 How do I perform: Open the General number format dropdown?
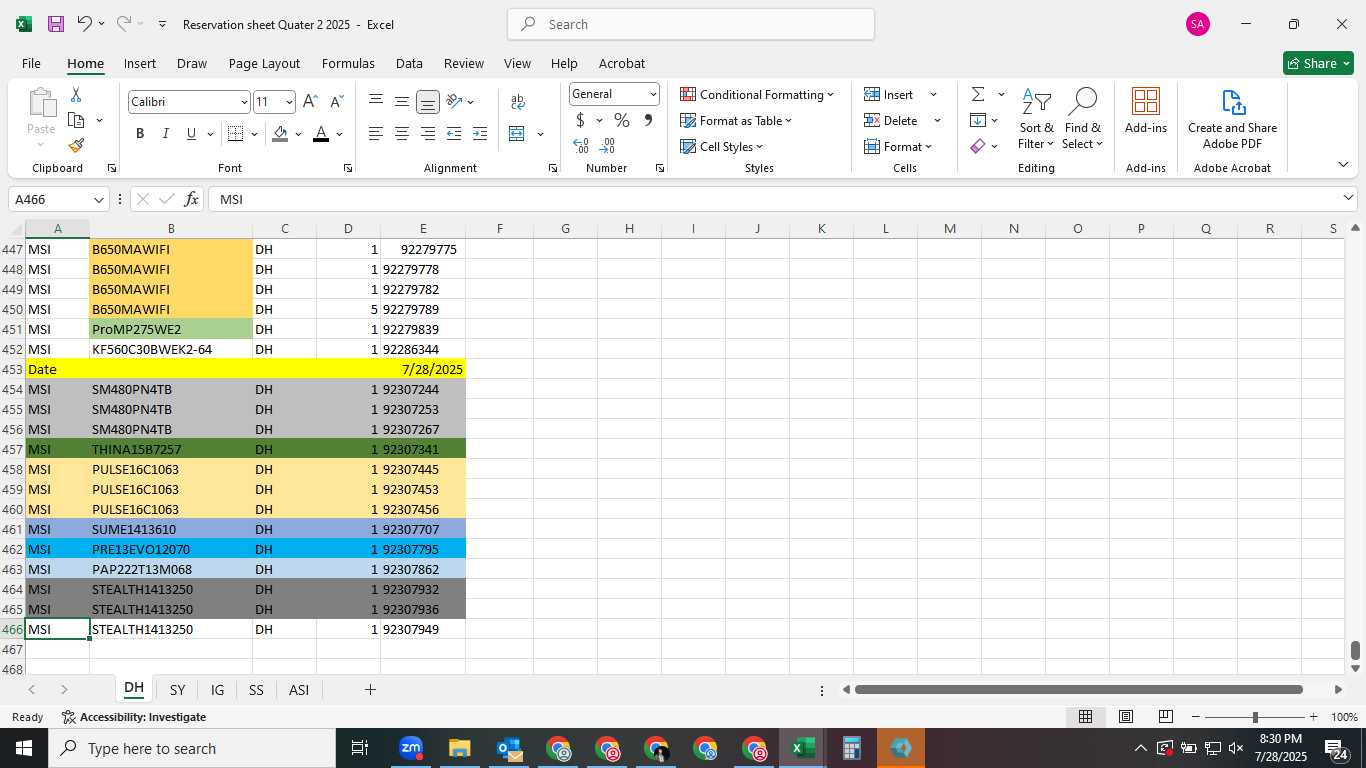pyautogui.click(x=653, y=94)
